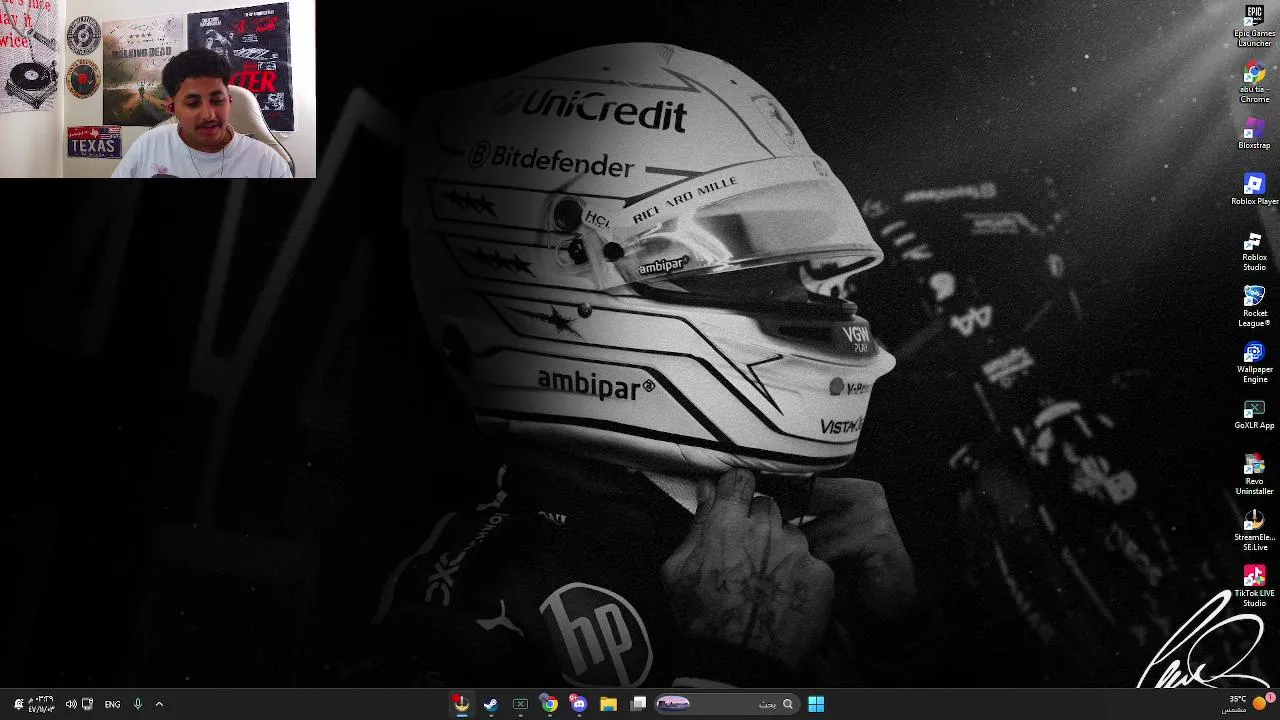Launch Roblox Studio from desktop

click(1254, 251)
